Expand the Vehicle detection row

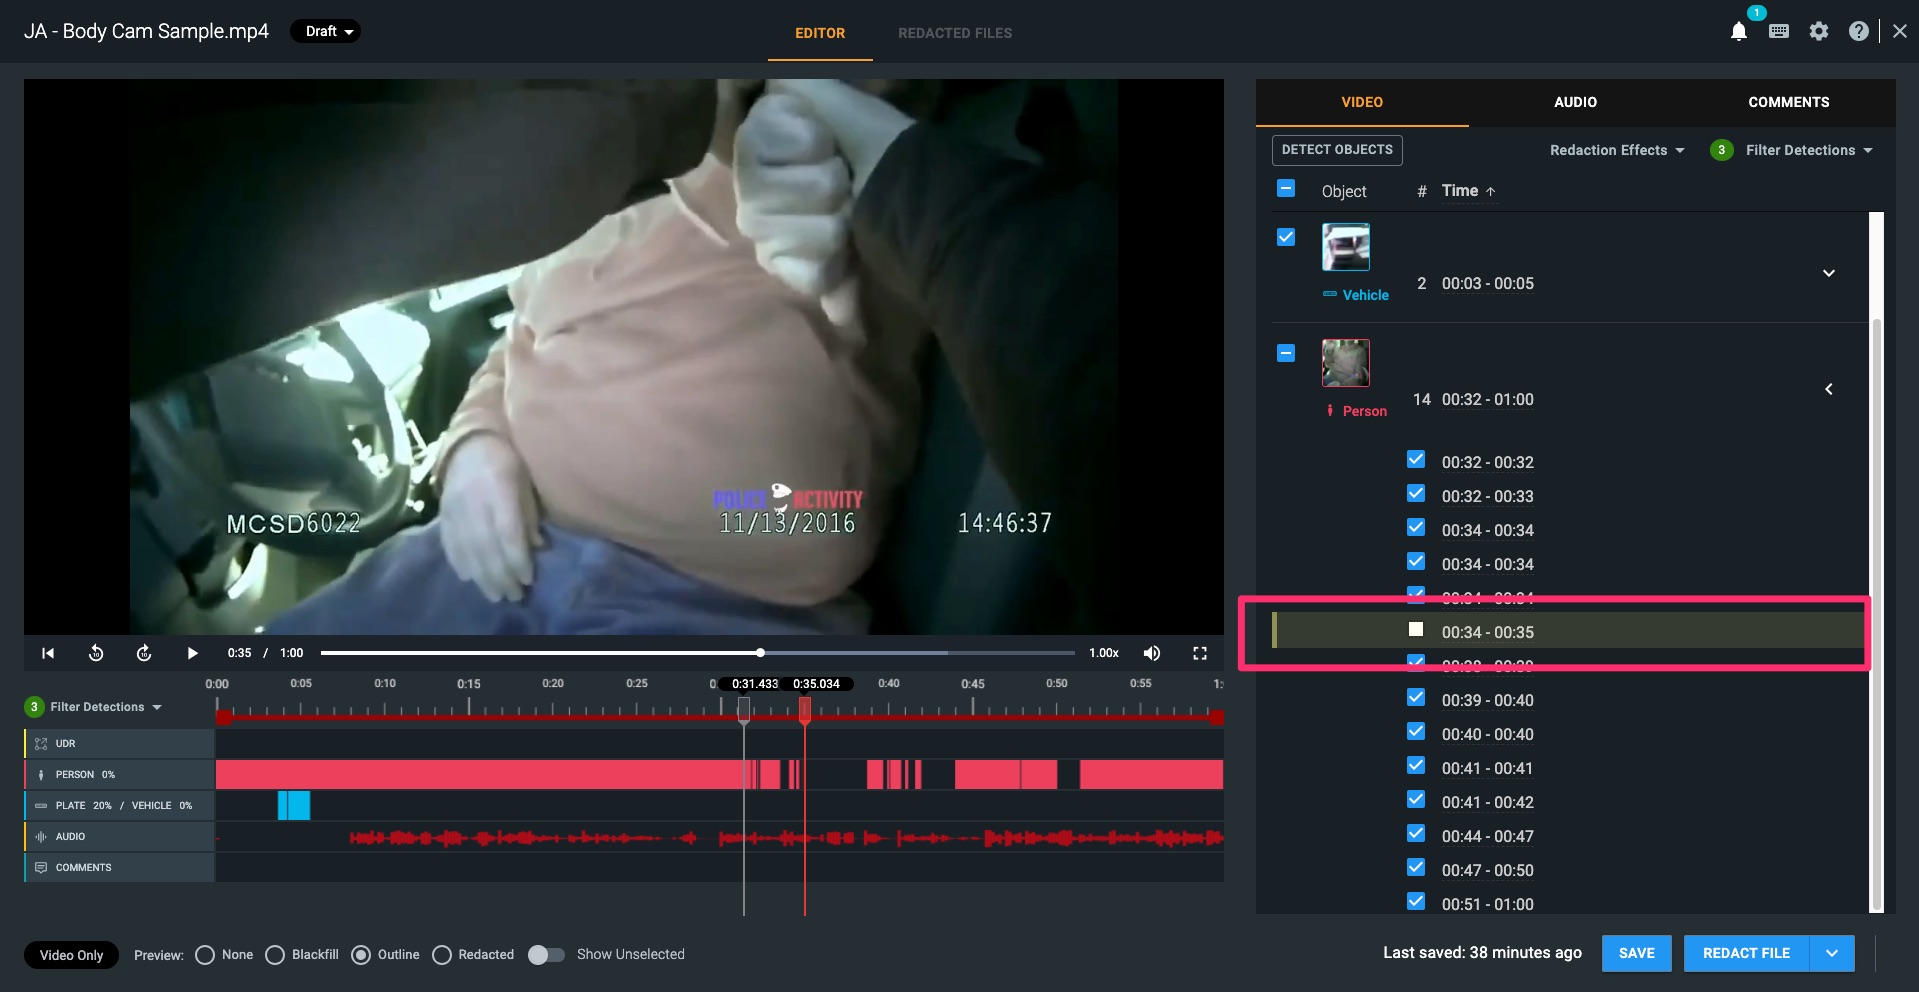(x=1829, y=272)
